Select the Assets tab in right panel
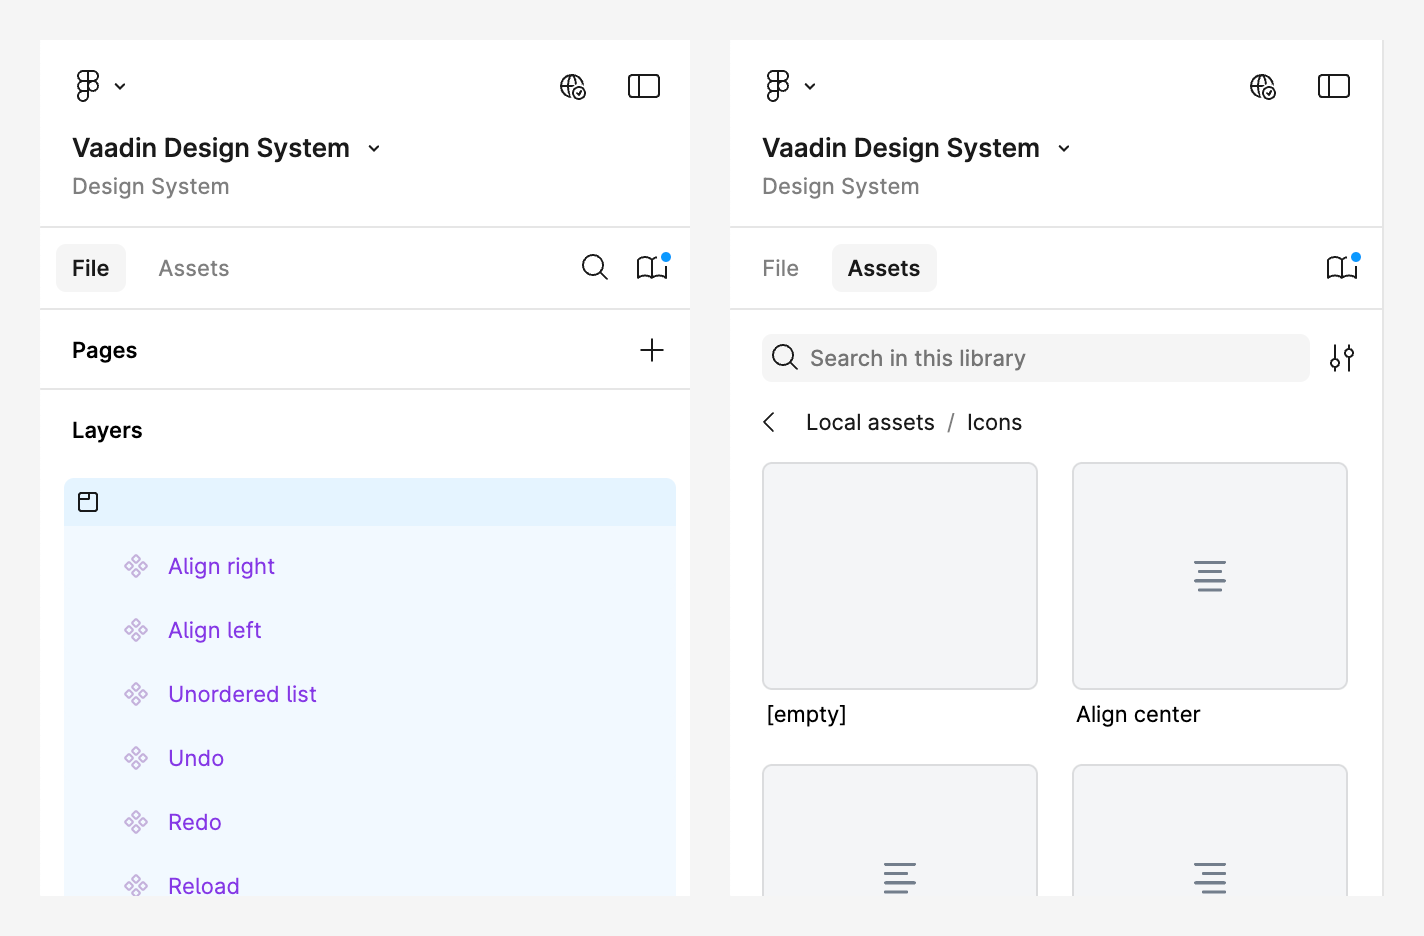Image resolution: width=1424 pixels, height=936 pixels. (x=884, y=268)
